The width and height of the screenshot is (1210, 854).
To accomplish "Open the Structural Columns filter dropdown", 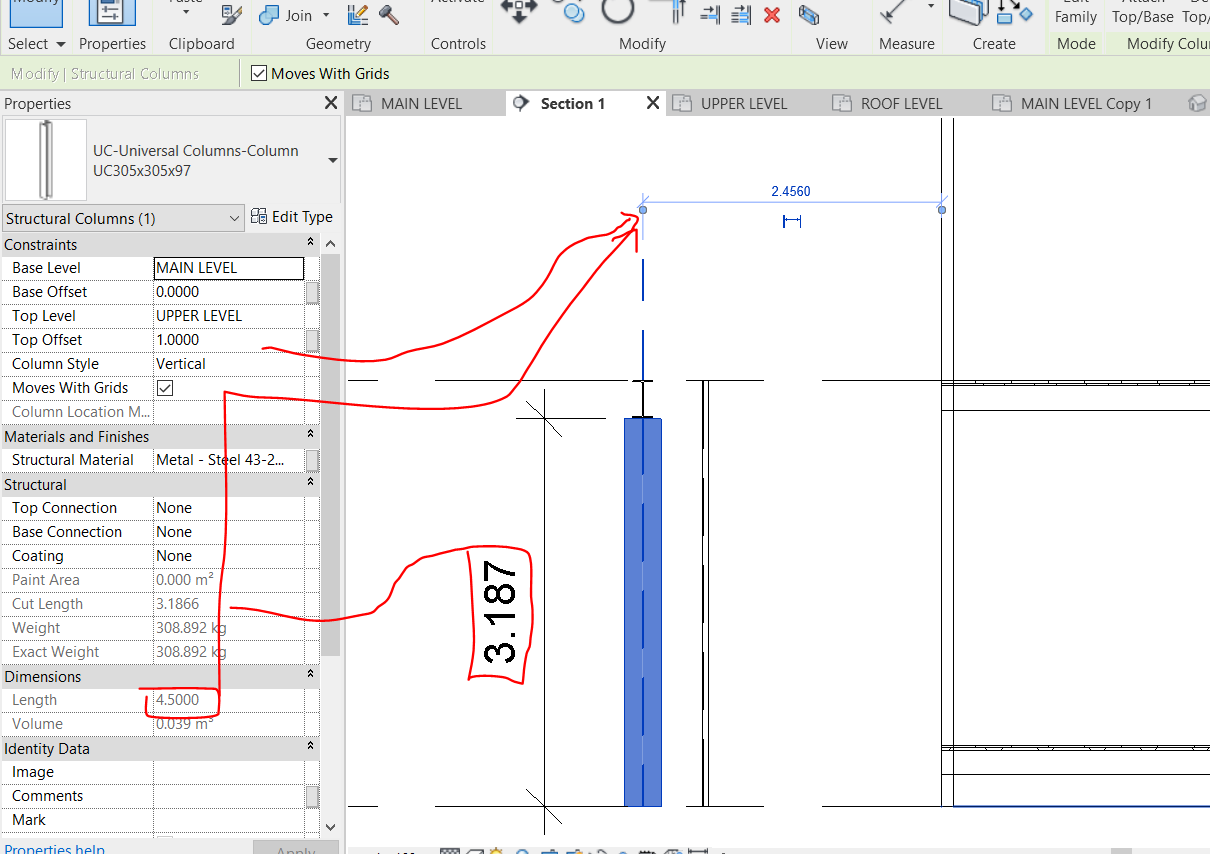I will tap(234, 218).
